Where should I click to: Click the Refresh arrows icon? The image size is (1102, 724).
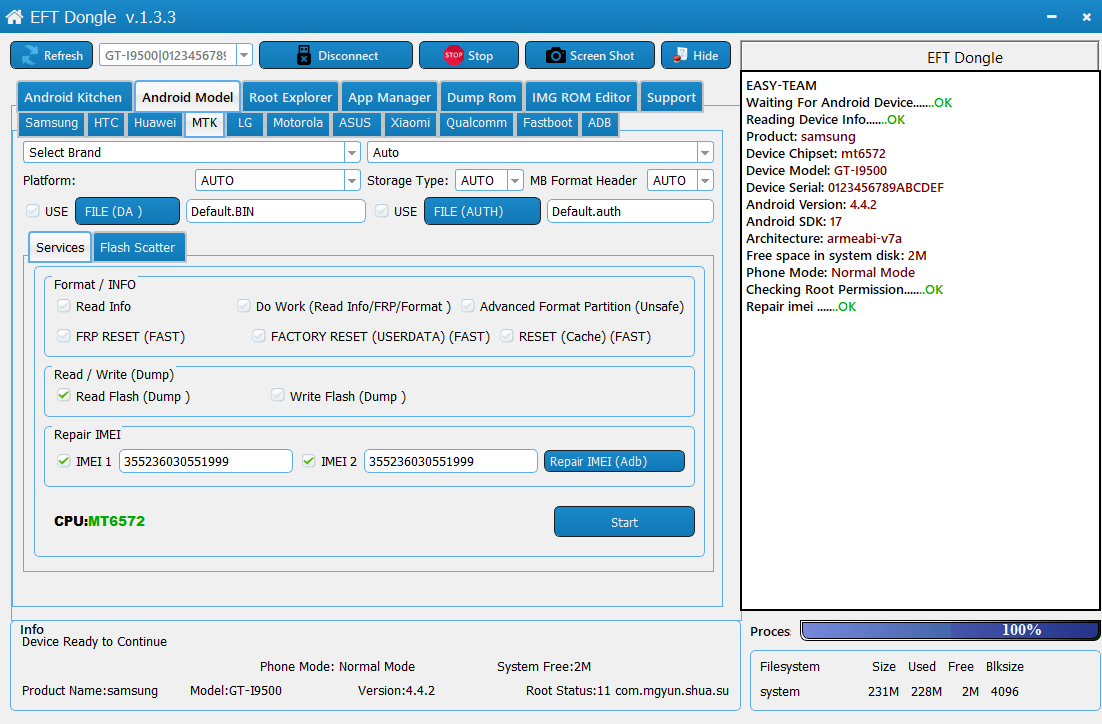coord(30,56)
